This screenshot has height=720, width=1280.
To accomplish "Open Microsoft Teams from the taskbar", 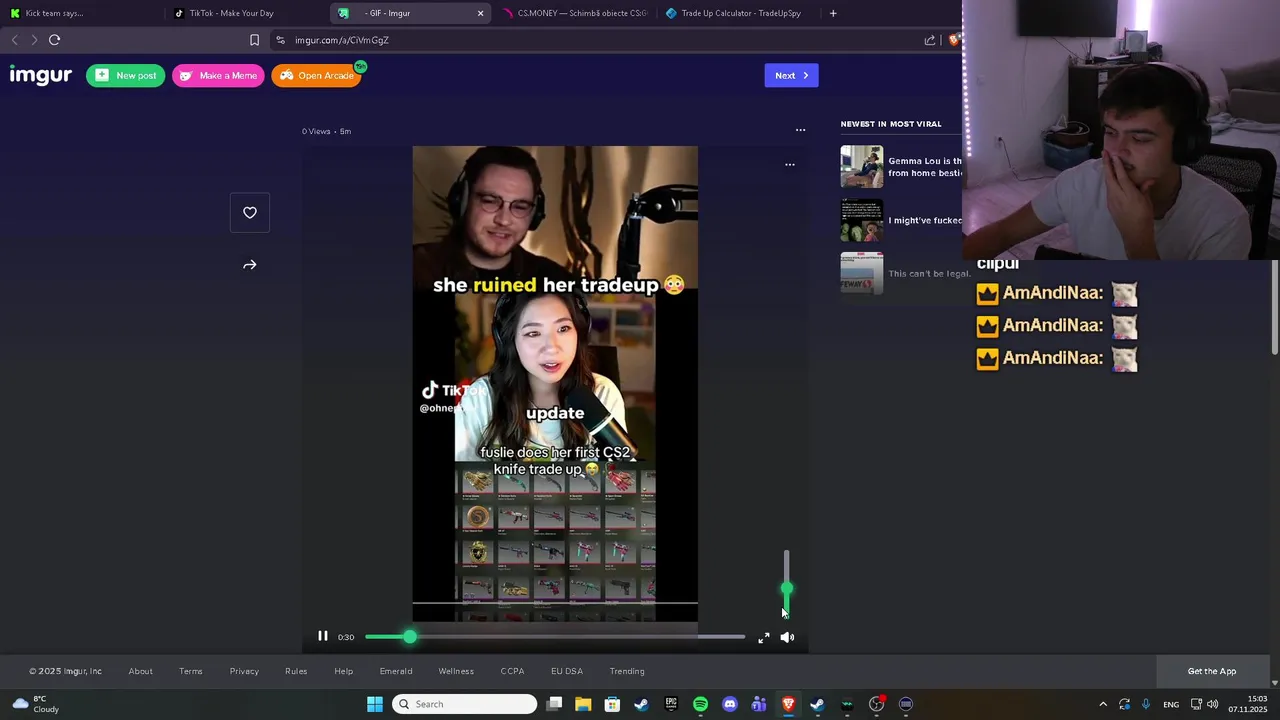I will pos(759,704).
